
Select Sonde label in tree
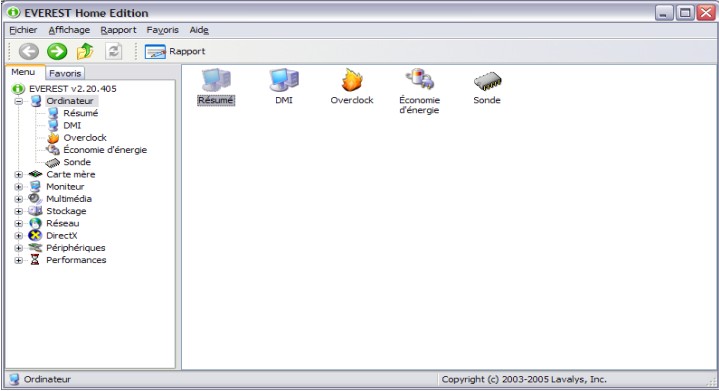(77, 162)
